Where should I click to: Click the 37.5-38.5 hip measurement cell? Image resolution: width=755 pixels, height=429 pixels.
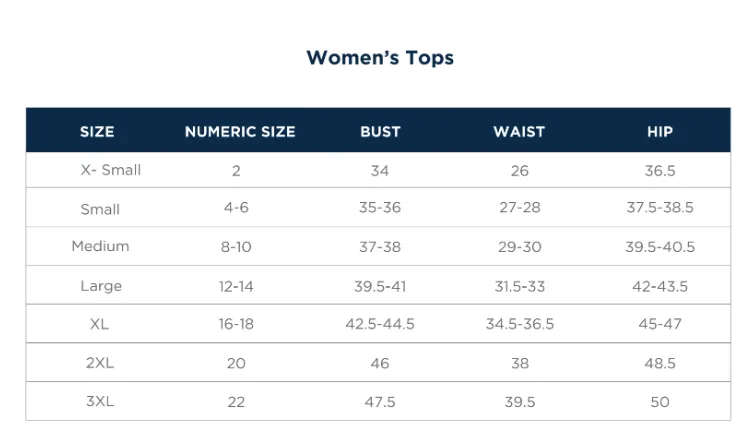660,208
